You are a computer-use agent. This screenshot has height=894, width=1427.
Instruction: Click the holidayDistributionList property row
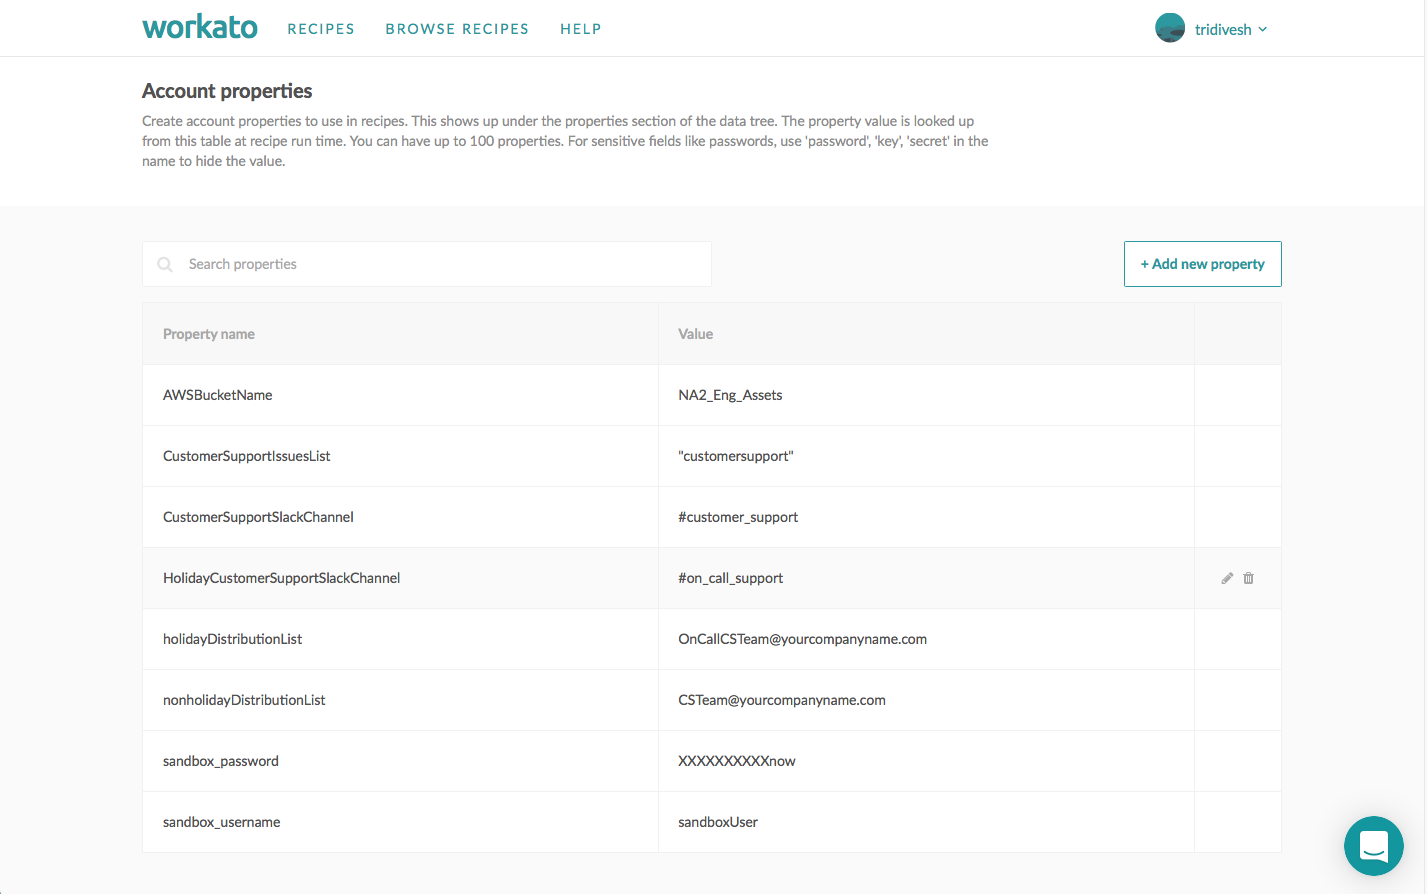232,639
